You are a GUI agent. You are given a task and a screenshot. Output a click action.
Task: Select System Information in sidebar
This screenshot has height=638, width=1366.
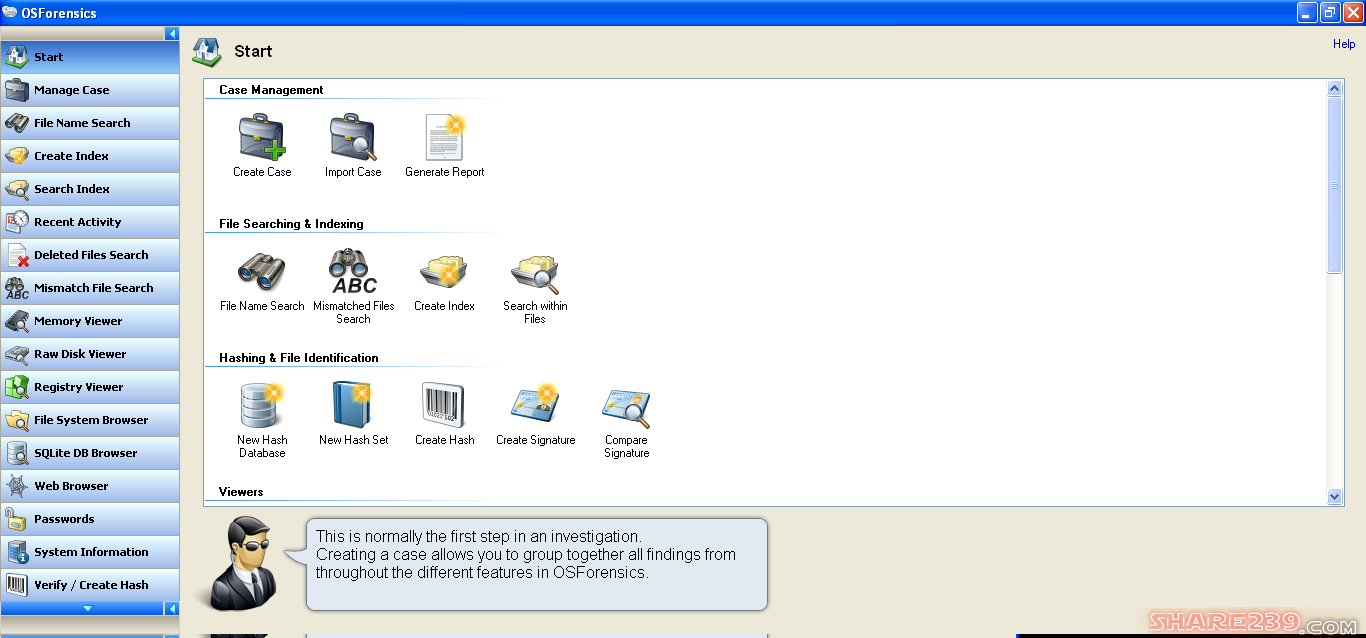pos(90,552)
